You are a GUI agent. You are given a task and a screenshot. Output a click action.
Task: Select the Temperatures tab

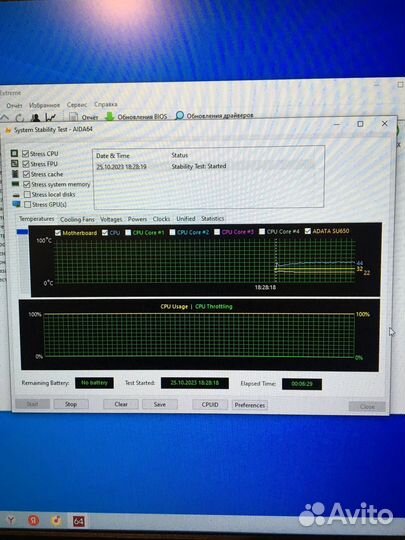point(37,219)
